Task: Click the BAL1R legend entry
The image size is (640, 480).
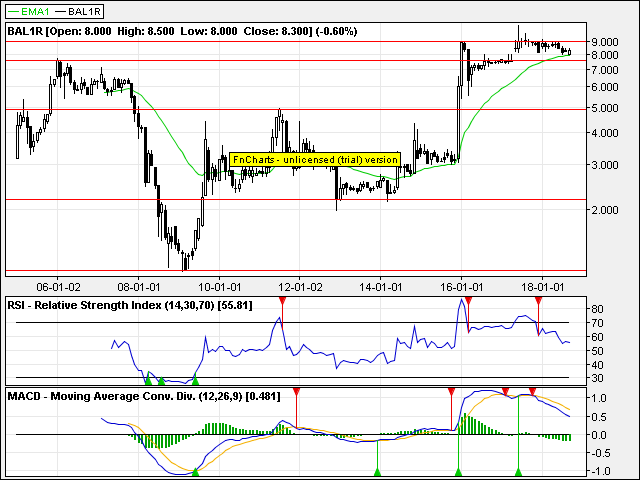Action: tap(78, 11)
